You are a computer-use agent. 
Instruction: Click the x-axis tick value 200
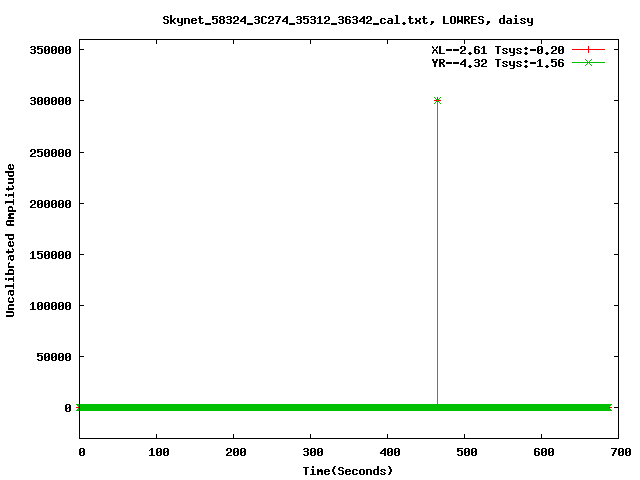tap(236, 452)
